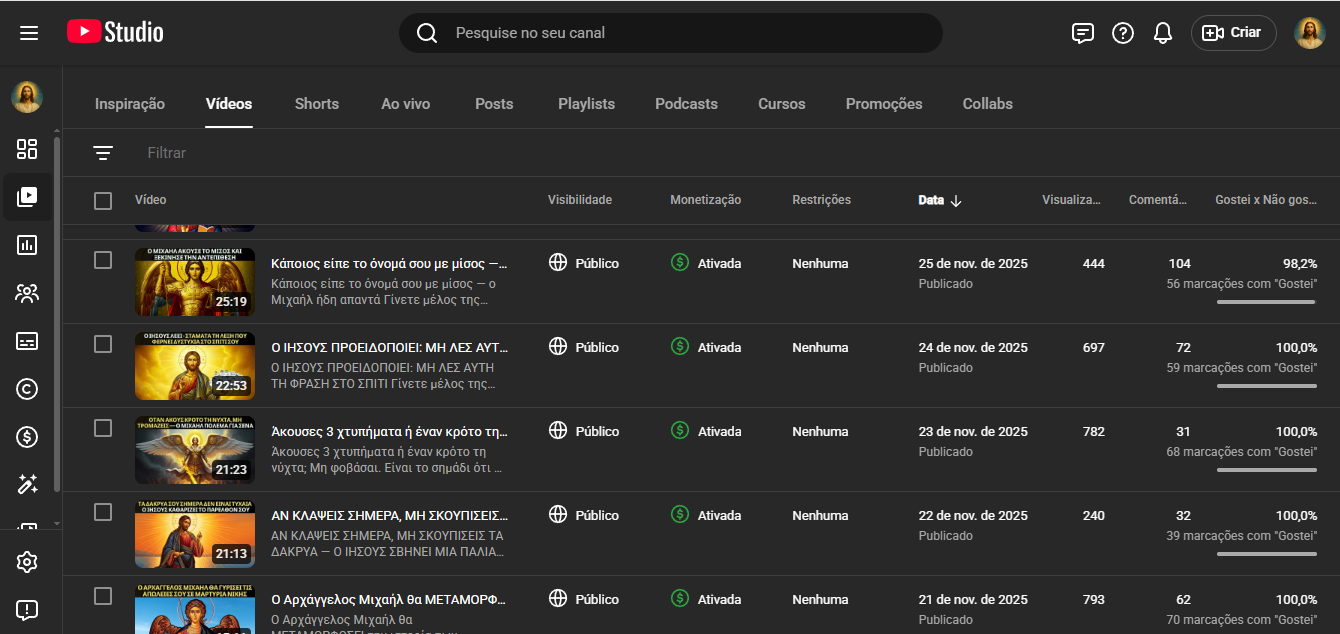The height and width of the screenshot is (634, 1340).
Task: Open Earn monetization dollar sidebar icon
Action: pos(27,437)
